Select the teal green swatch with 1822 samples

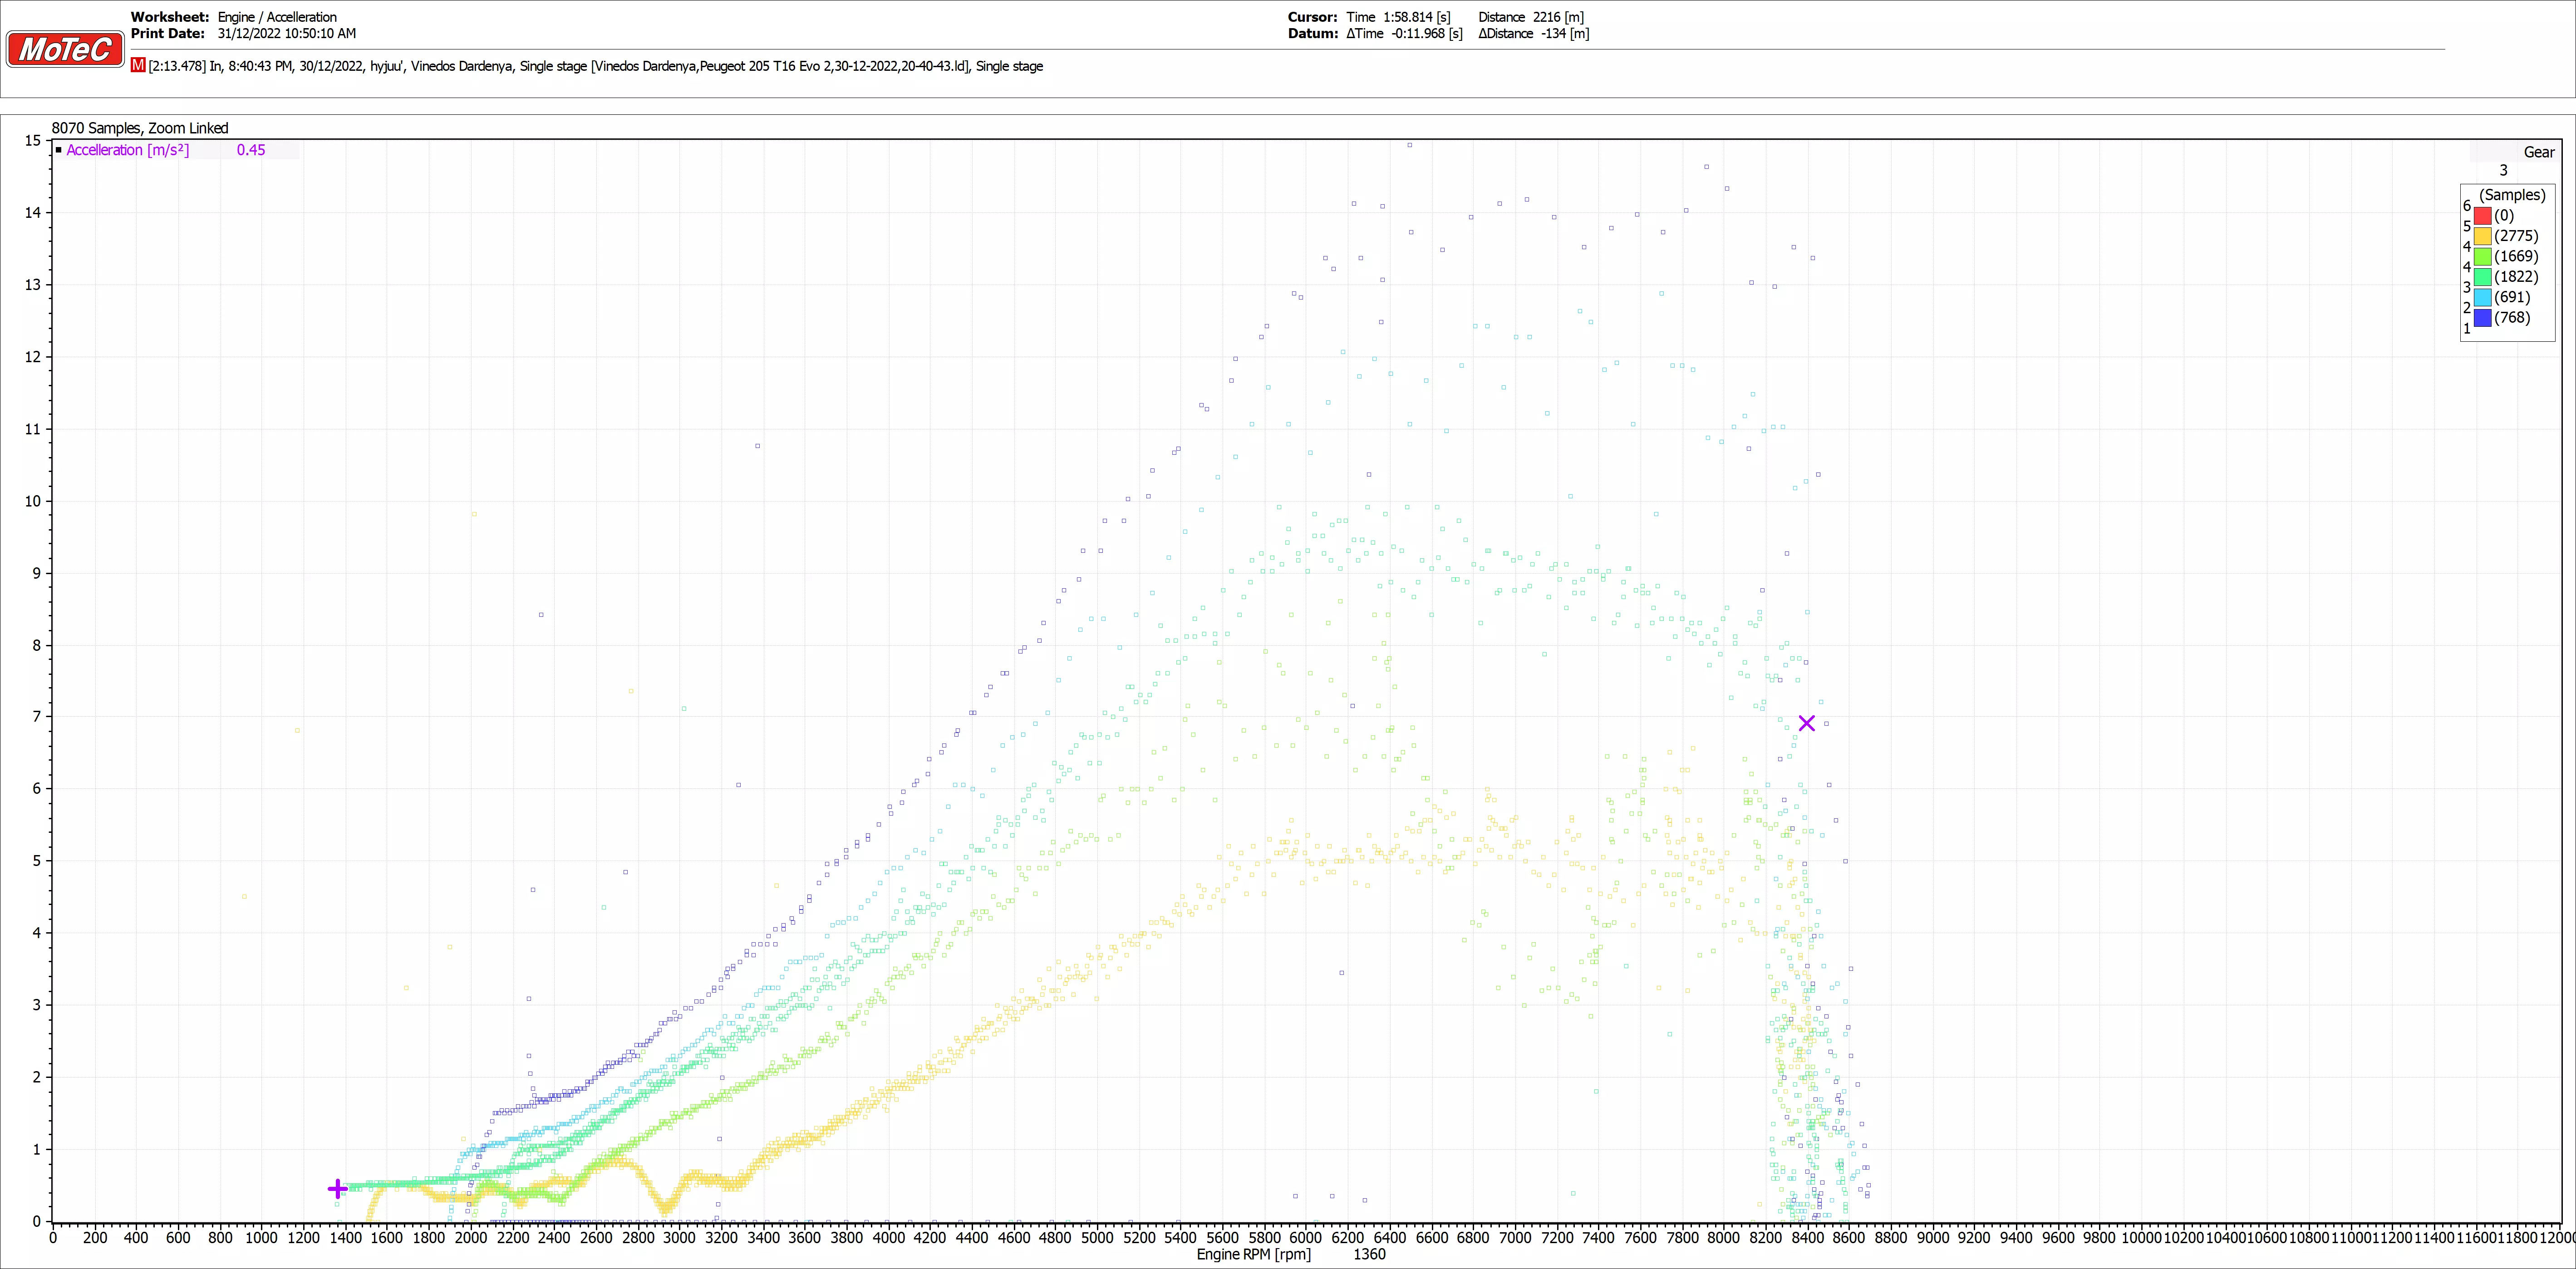(2483, 277)
